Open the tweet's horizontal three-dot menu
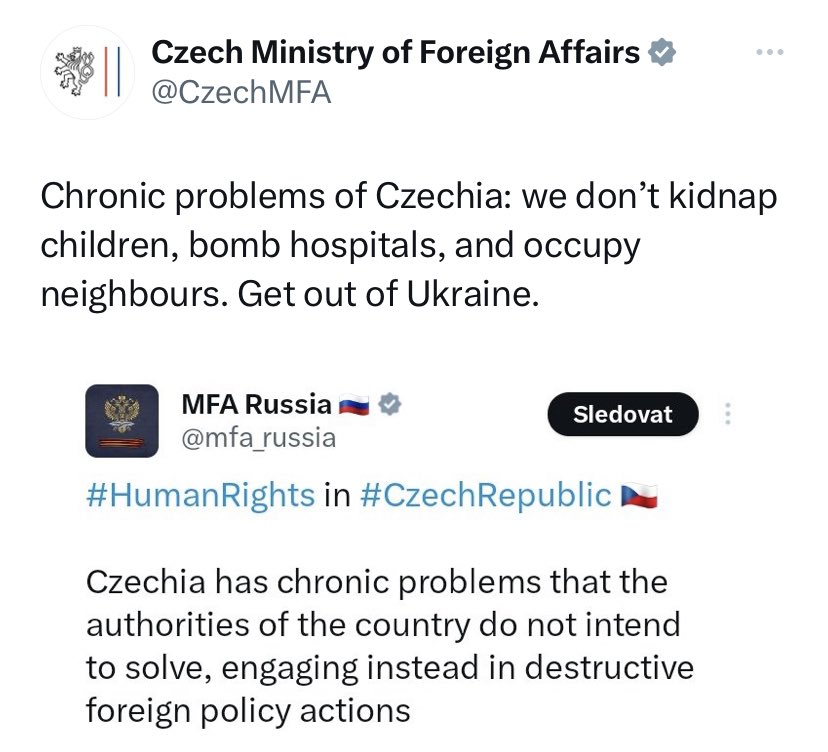The image size is (828, 752). [x=768, y=52]
